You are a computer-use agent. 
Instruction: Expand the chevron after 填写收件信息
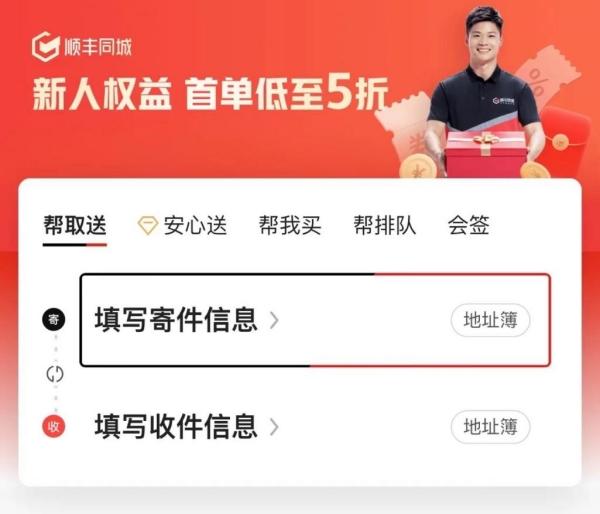[x=274, y=427]
